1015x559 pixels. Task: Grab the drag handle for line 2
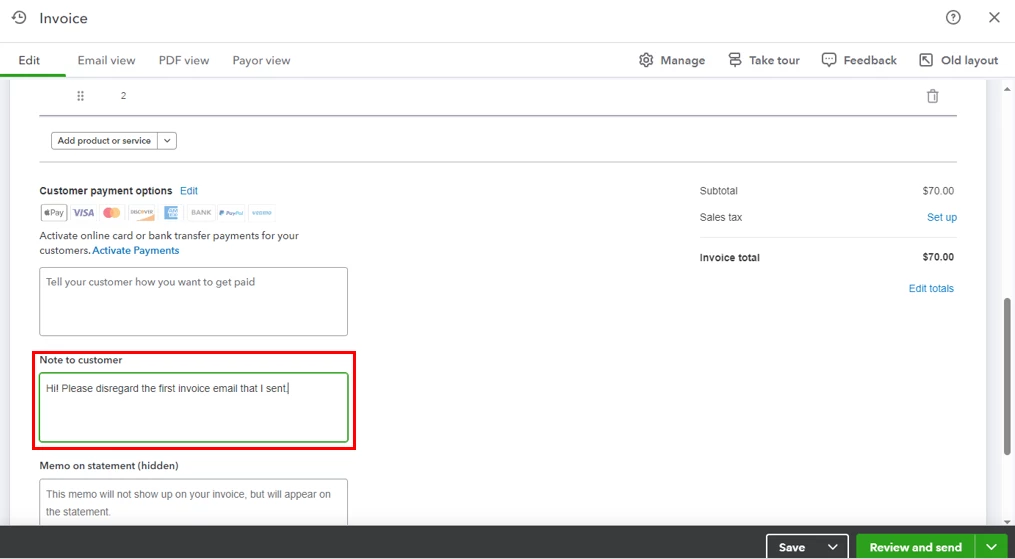(80, 96)
